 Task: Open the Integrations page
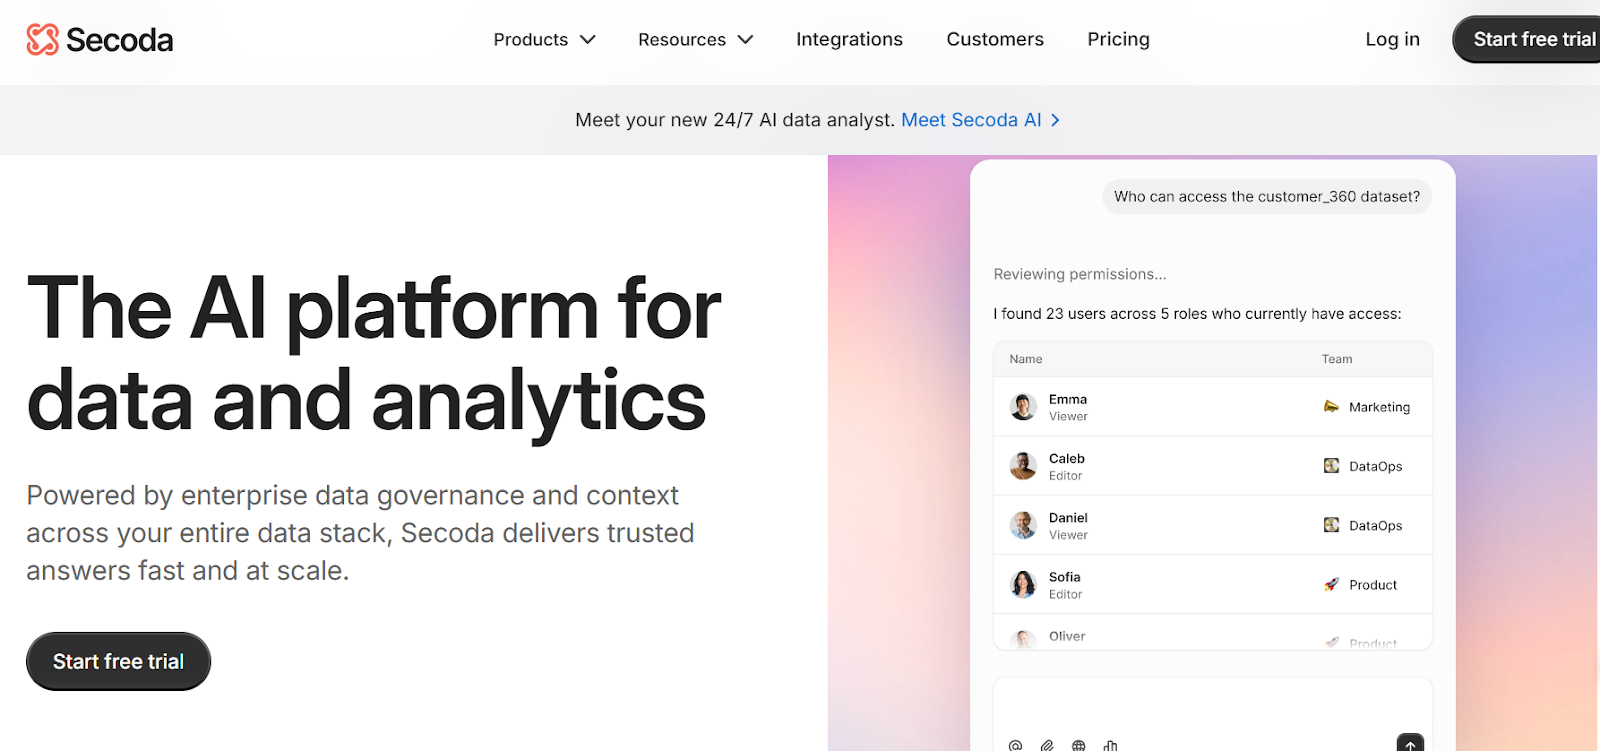[x=849, y=39]
